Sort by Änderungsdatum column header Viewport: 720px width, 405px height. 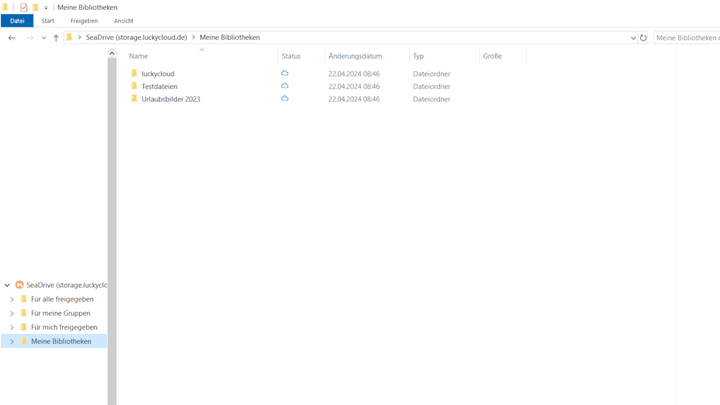(x=355, y=56)
